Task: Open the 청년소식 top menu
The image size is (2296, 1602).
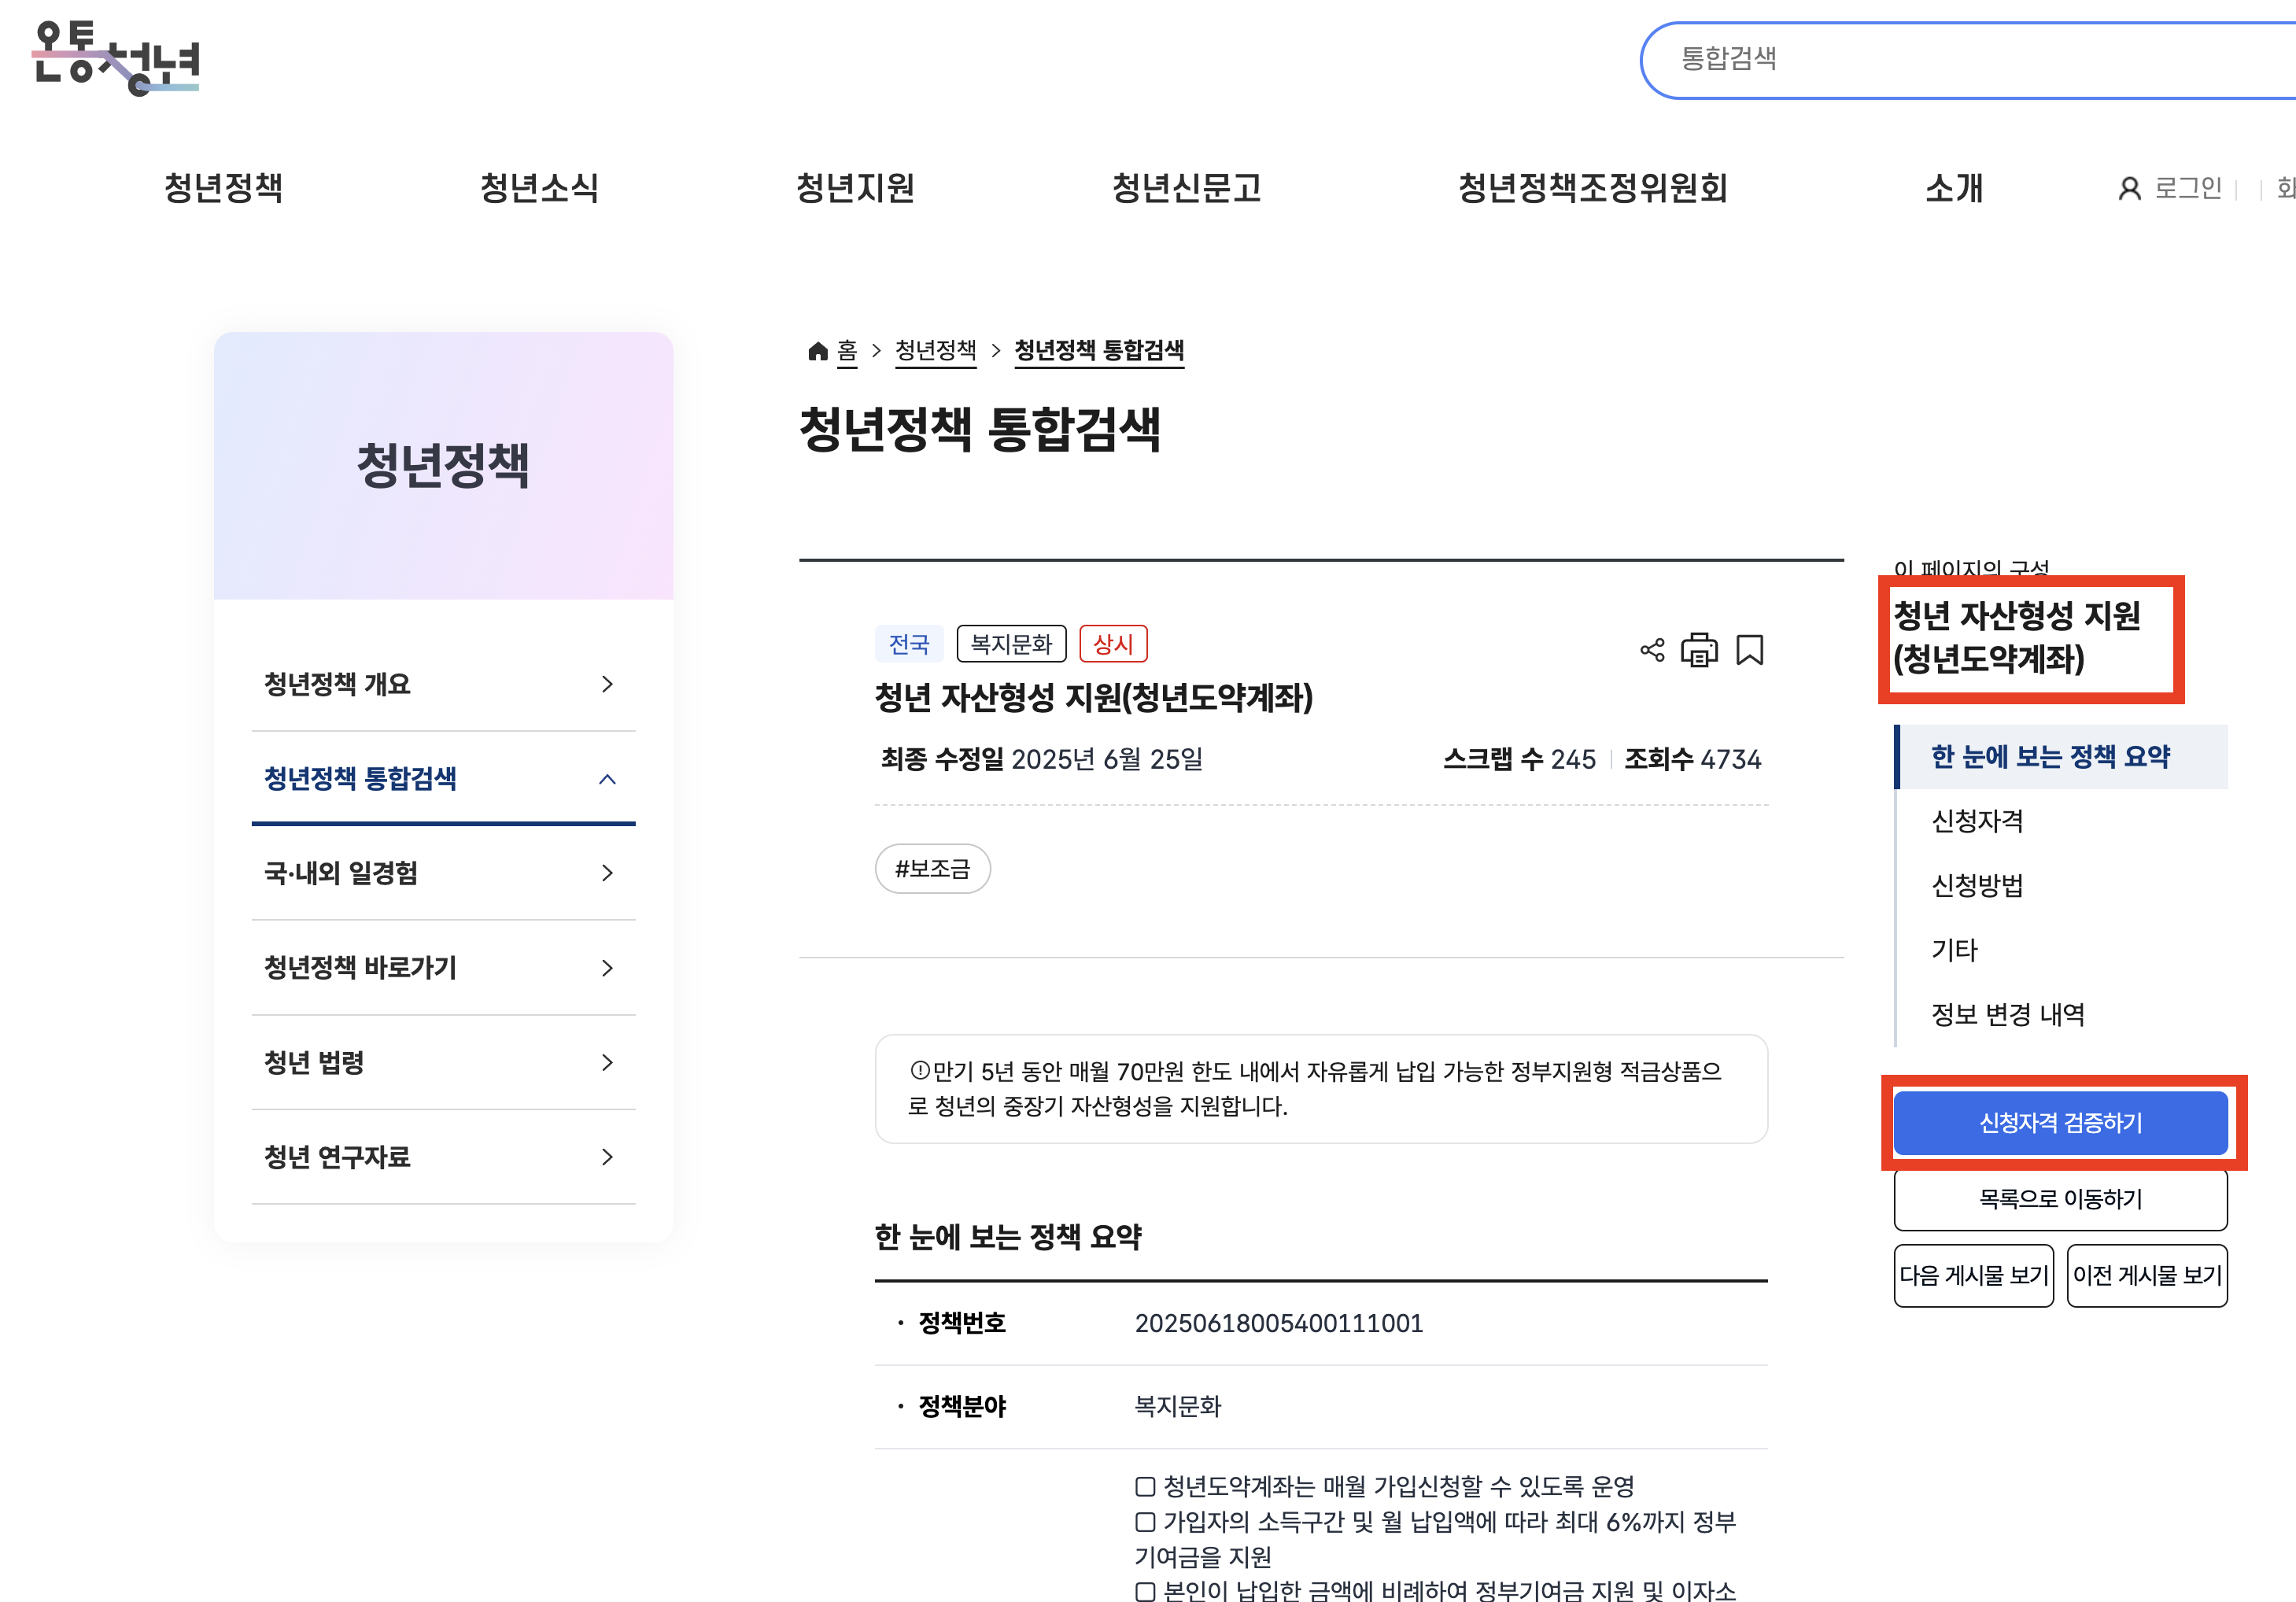Action: pyautogui.click(x=539, y=188)
